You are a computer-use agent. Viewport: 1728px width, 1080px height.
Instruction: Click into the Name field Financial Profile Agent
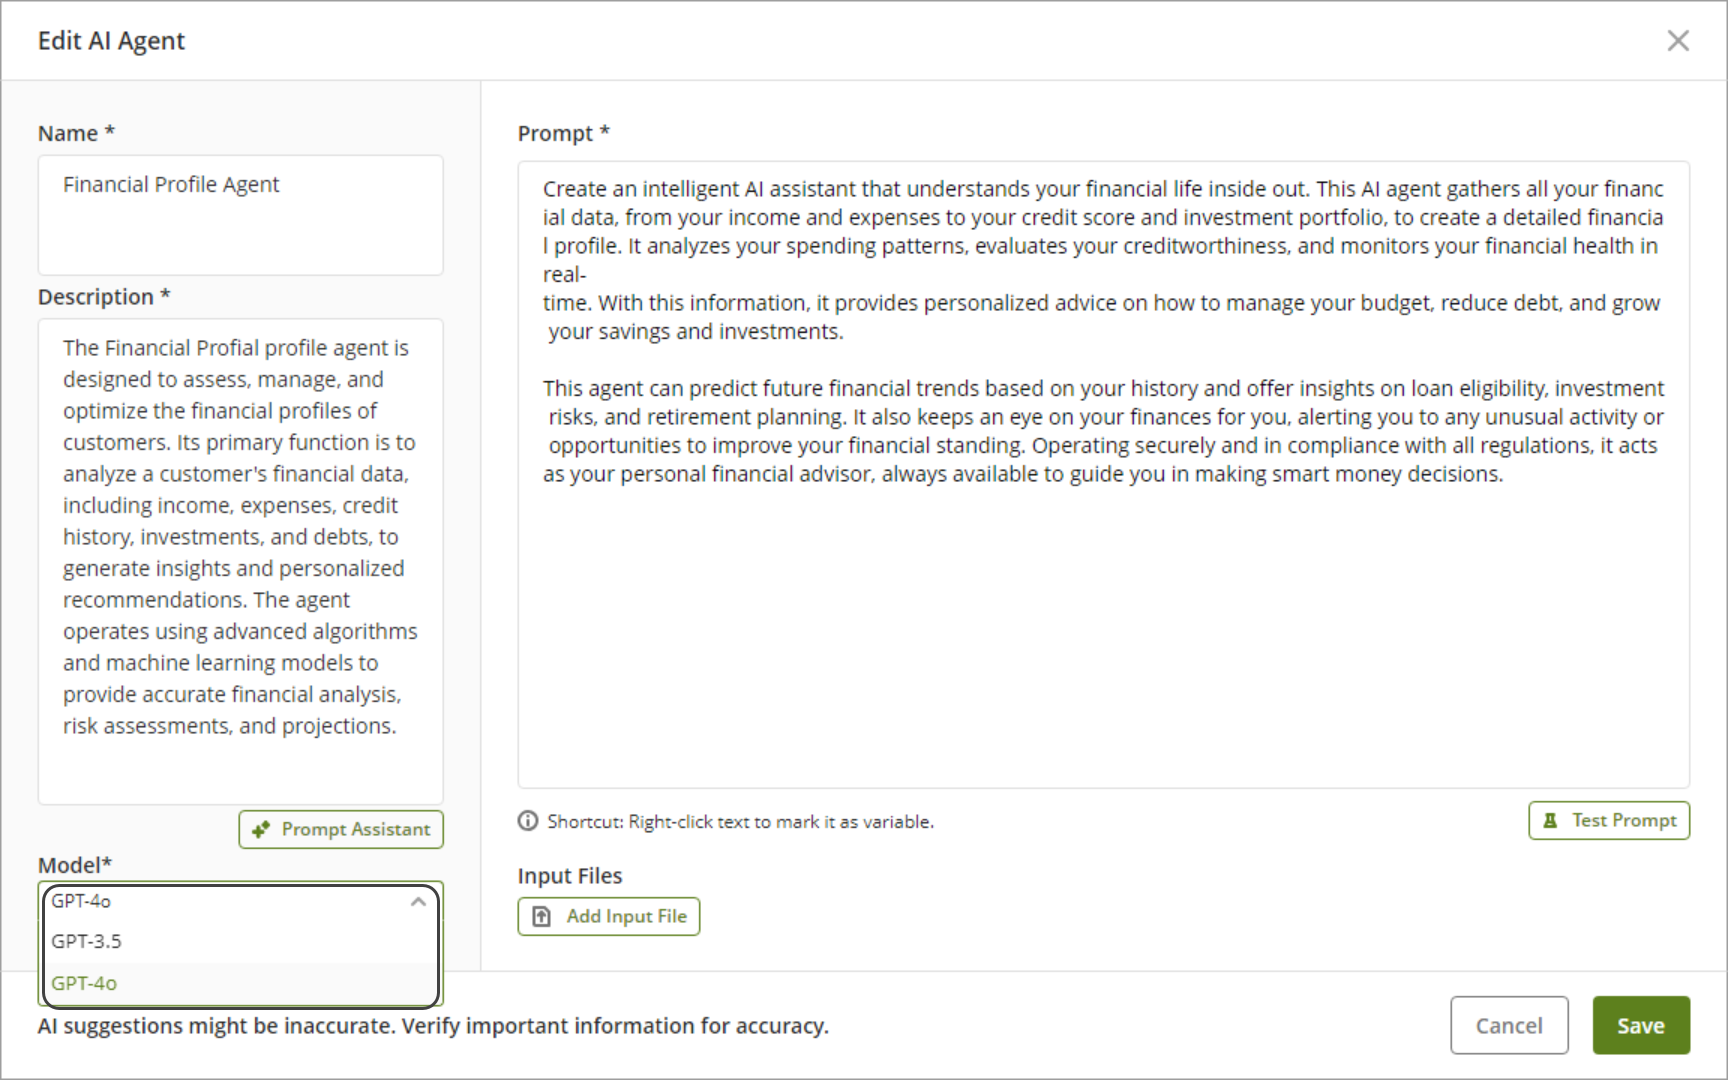click(x=241, y=215)
